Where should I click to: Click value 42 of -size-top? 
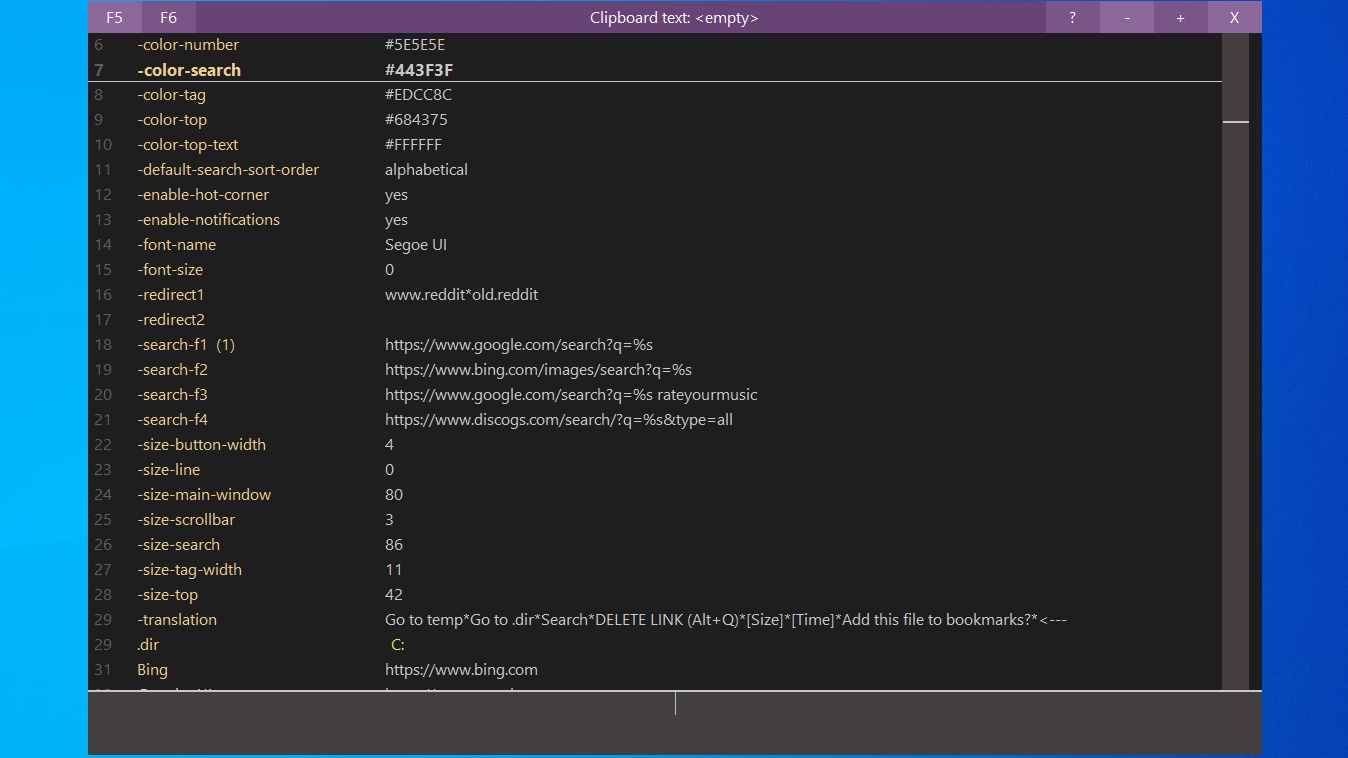coord(394,595)
